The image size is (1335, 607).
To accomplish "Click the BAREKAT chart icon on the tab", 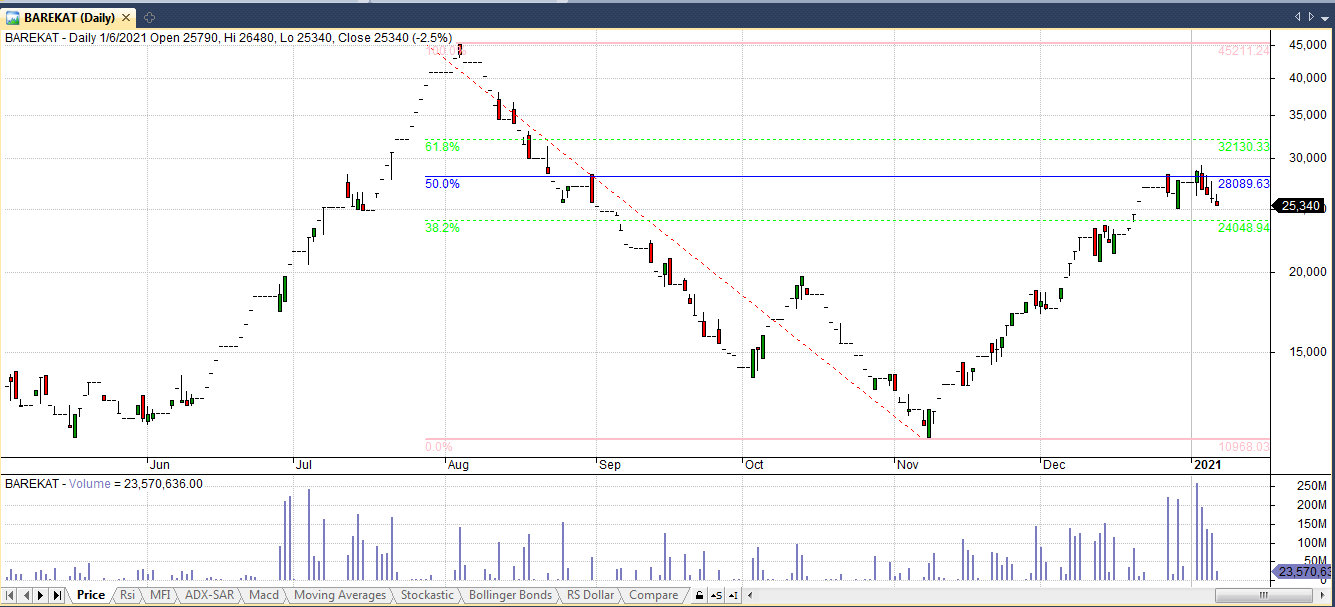I will click(x=13, y=17).
